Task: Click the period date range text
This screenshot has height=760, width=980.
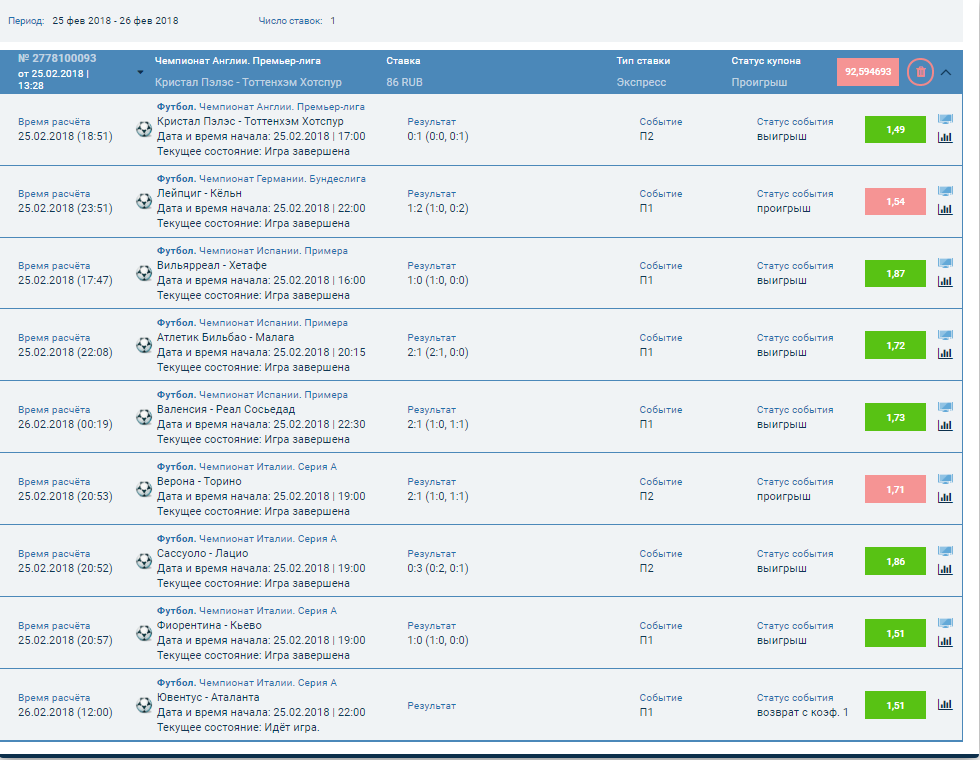Action: tap(116, 20)
